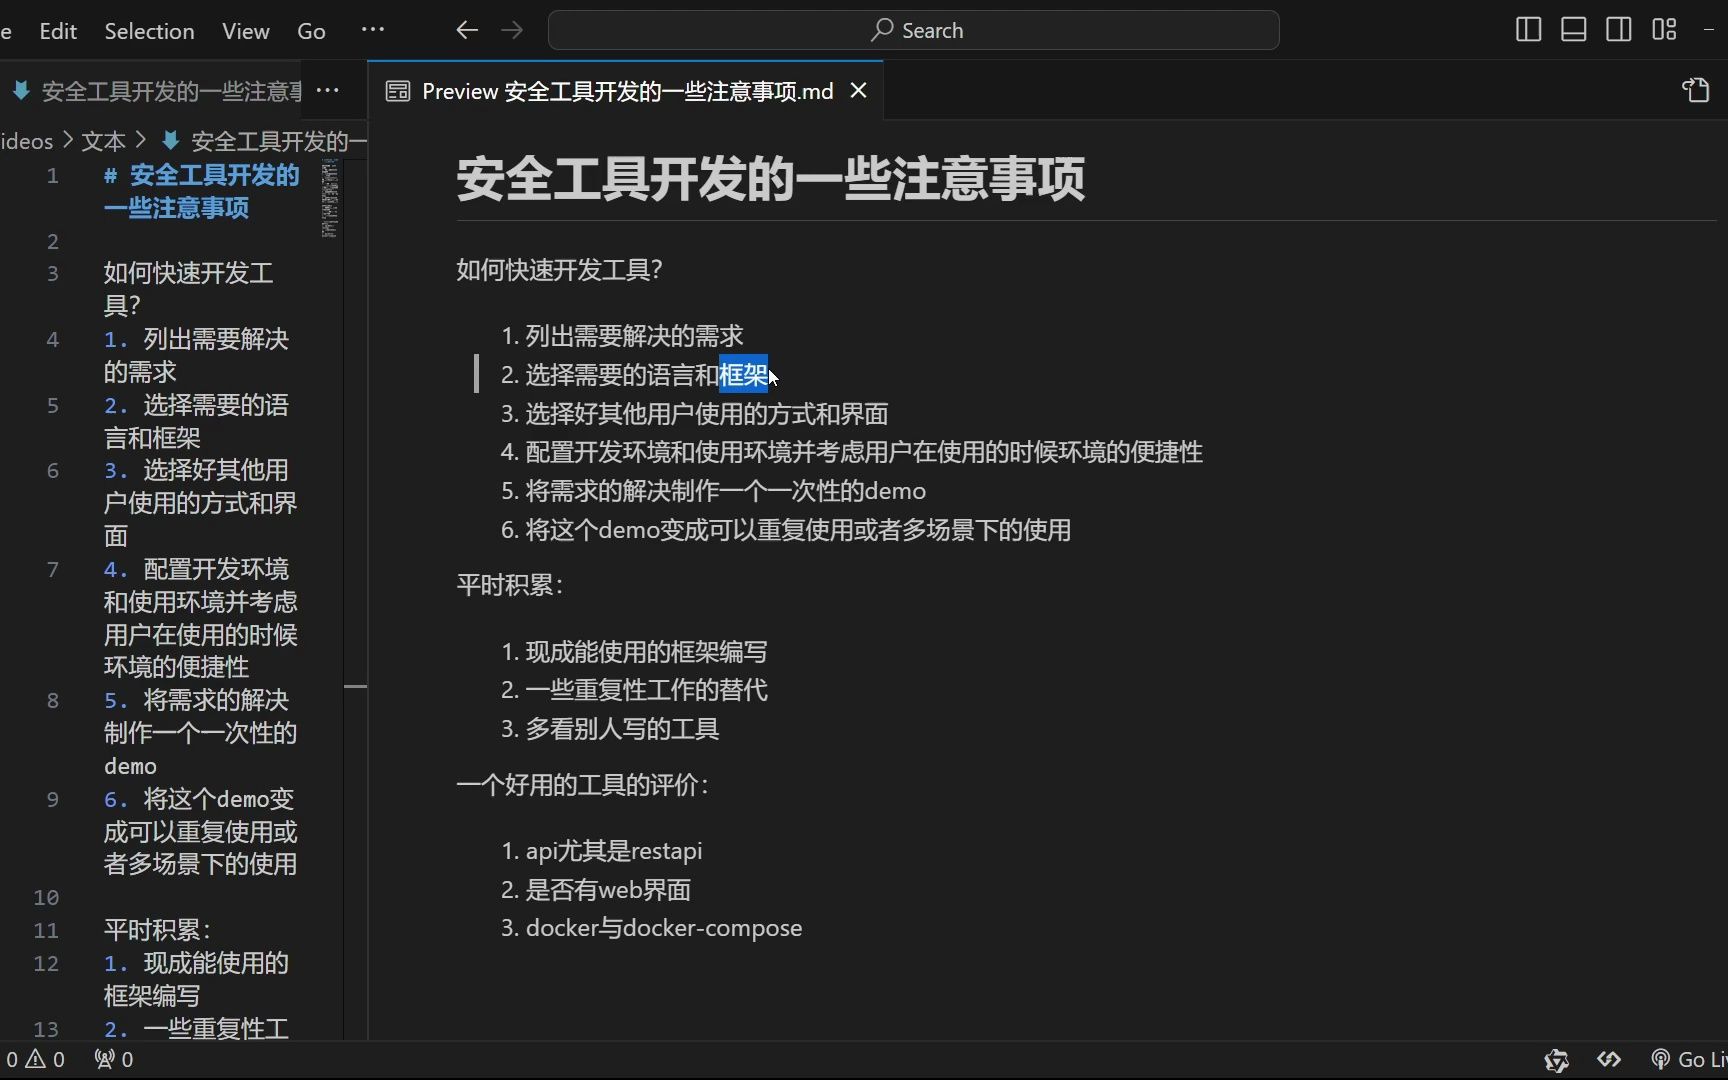
Task: Close the Preview markdown tab
Action: [858, 91]
